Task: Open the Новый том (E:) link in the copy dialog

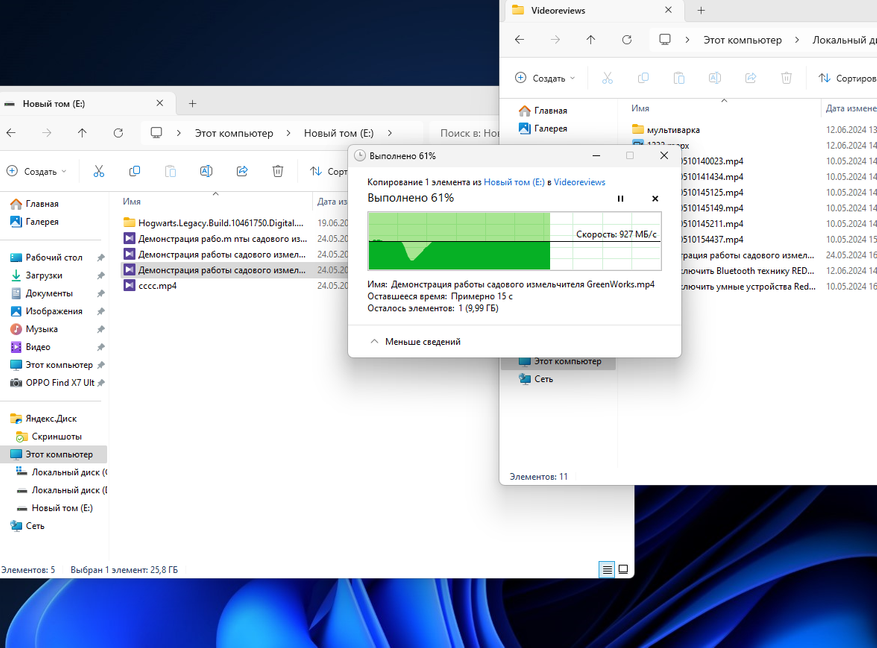Action: pos(514,183)
